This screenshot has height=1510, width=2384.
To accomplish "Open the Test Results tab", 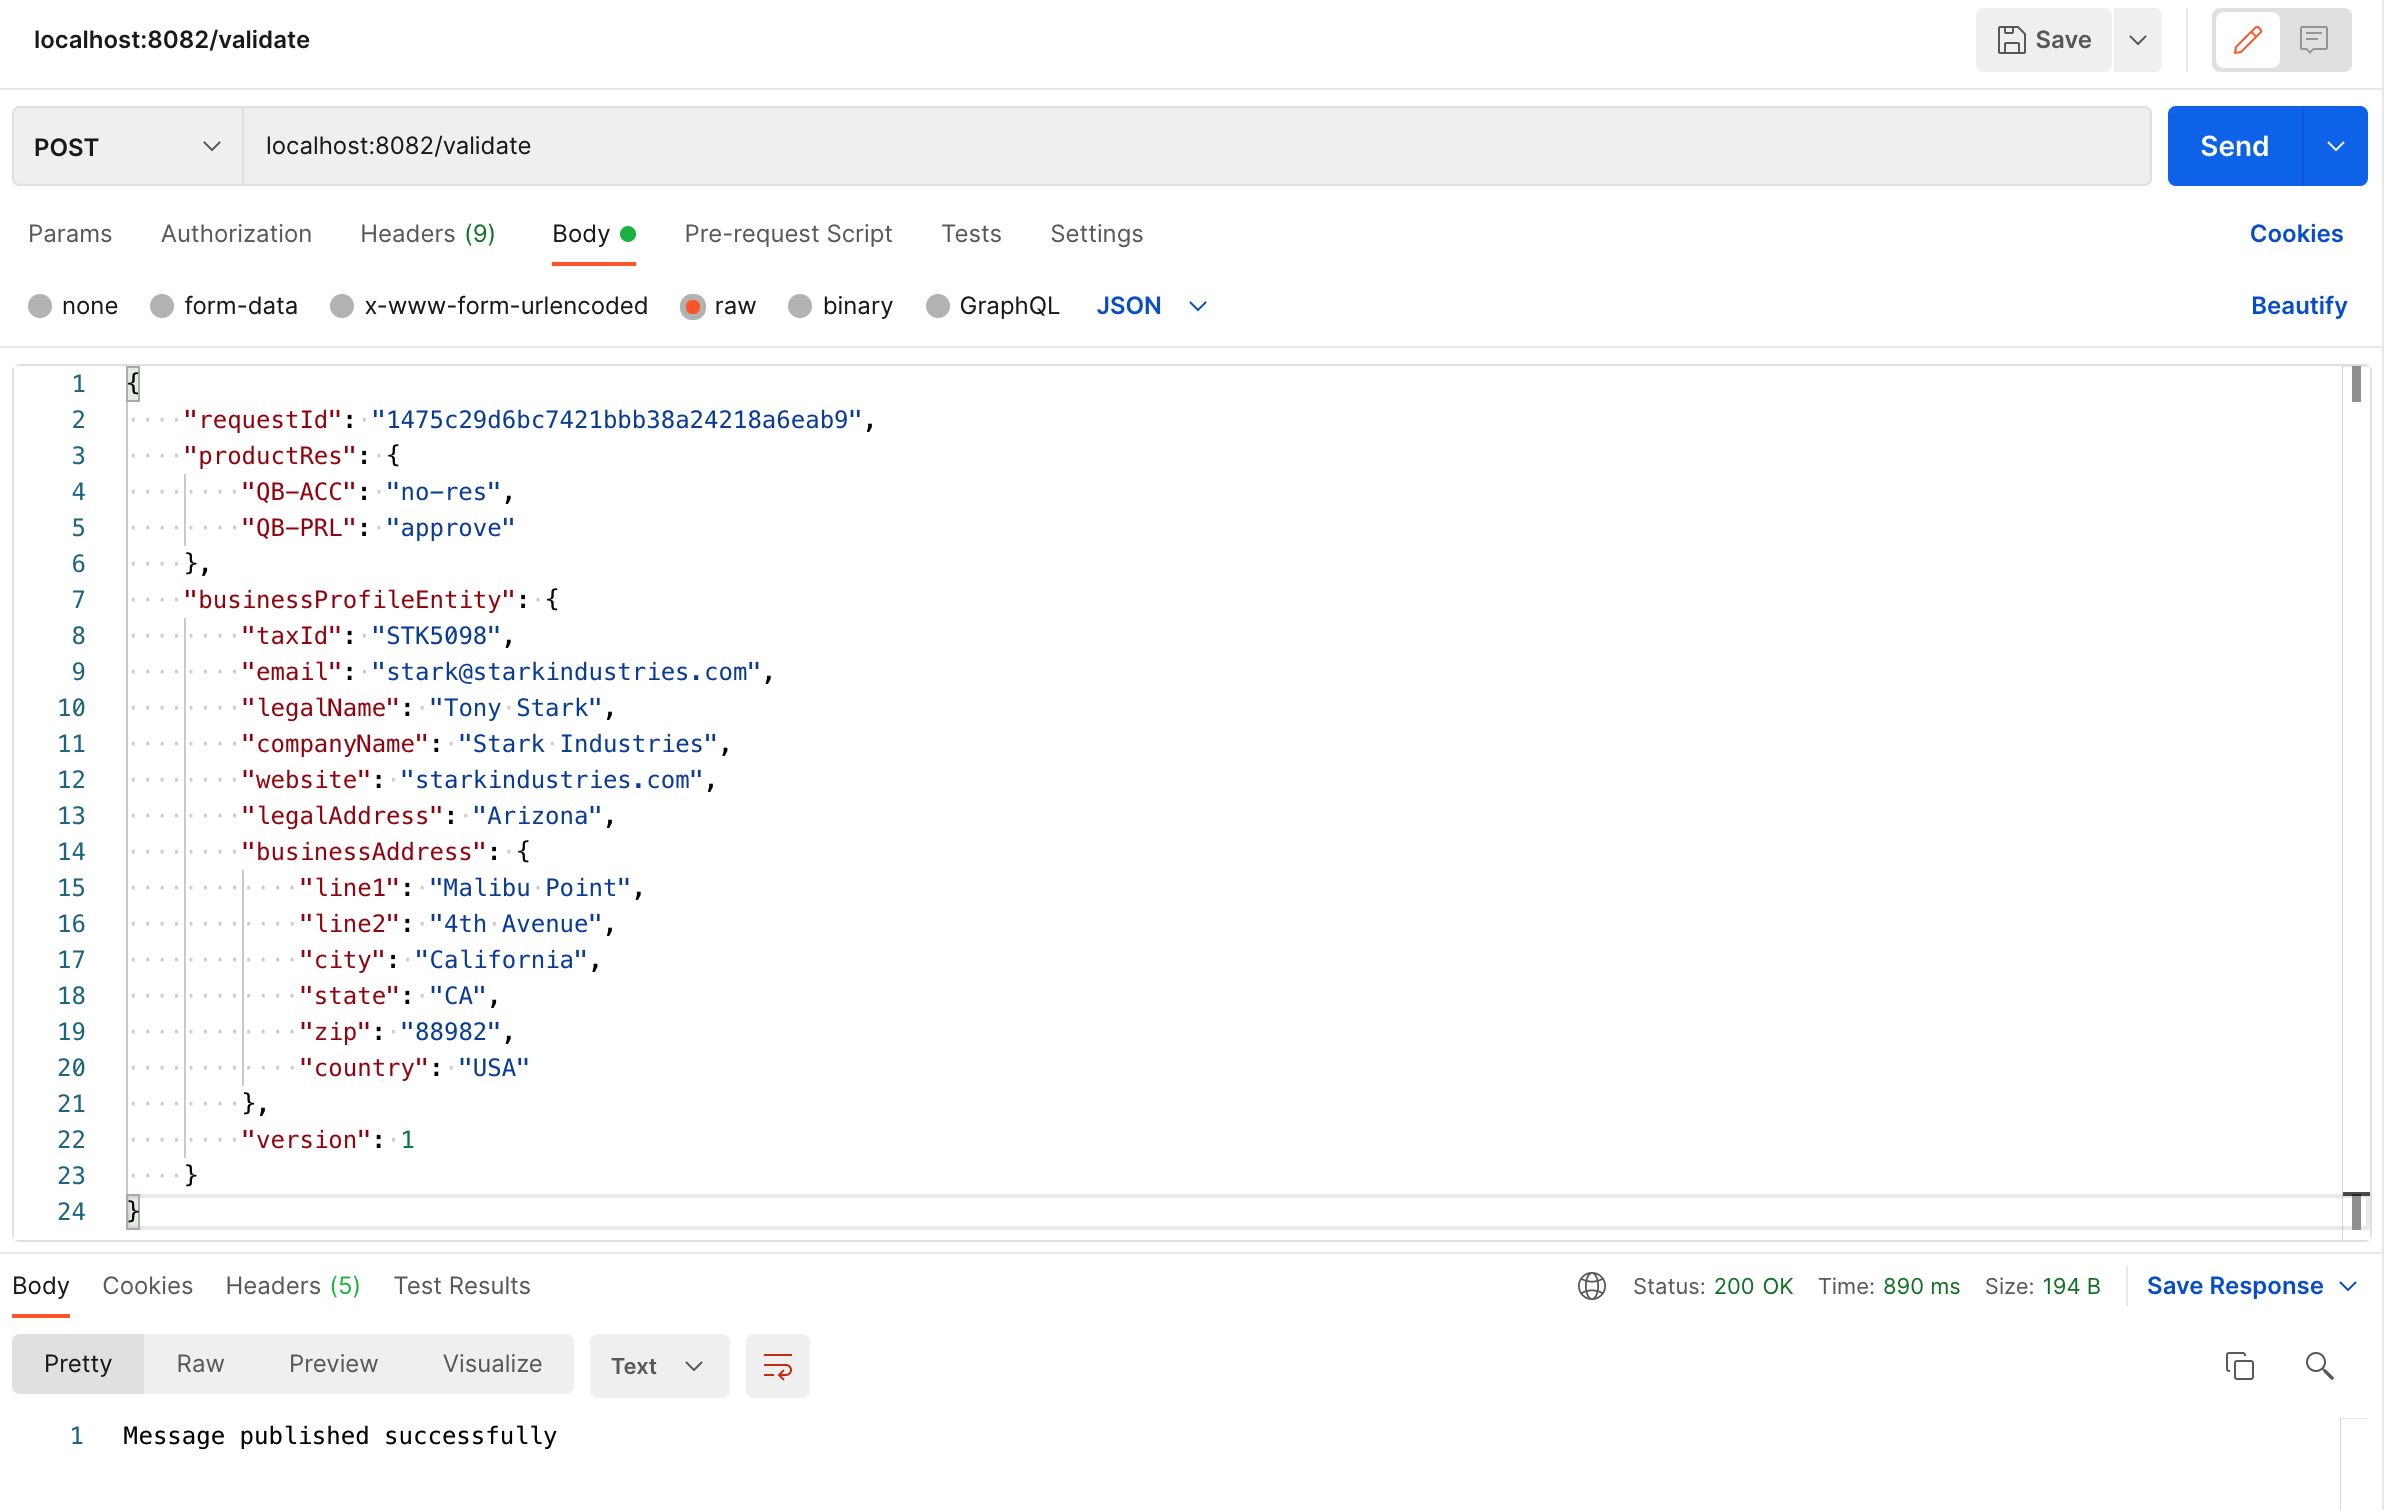I will coord(461,1286).
